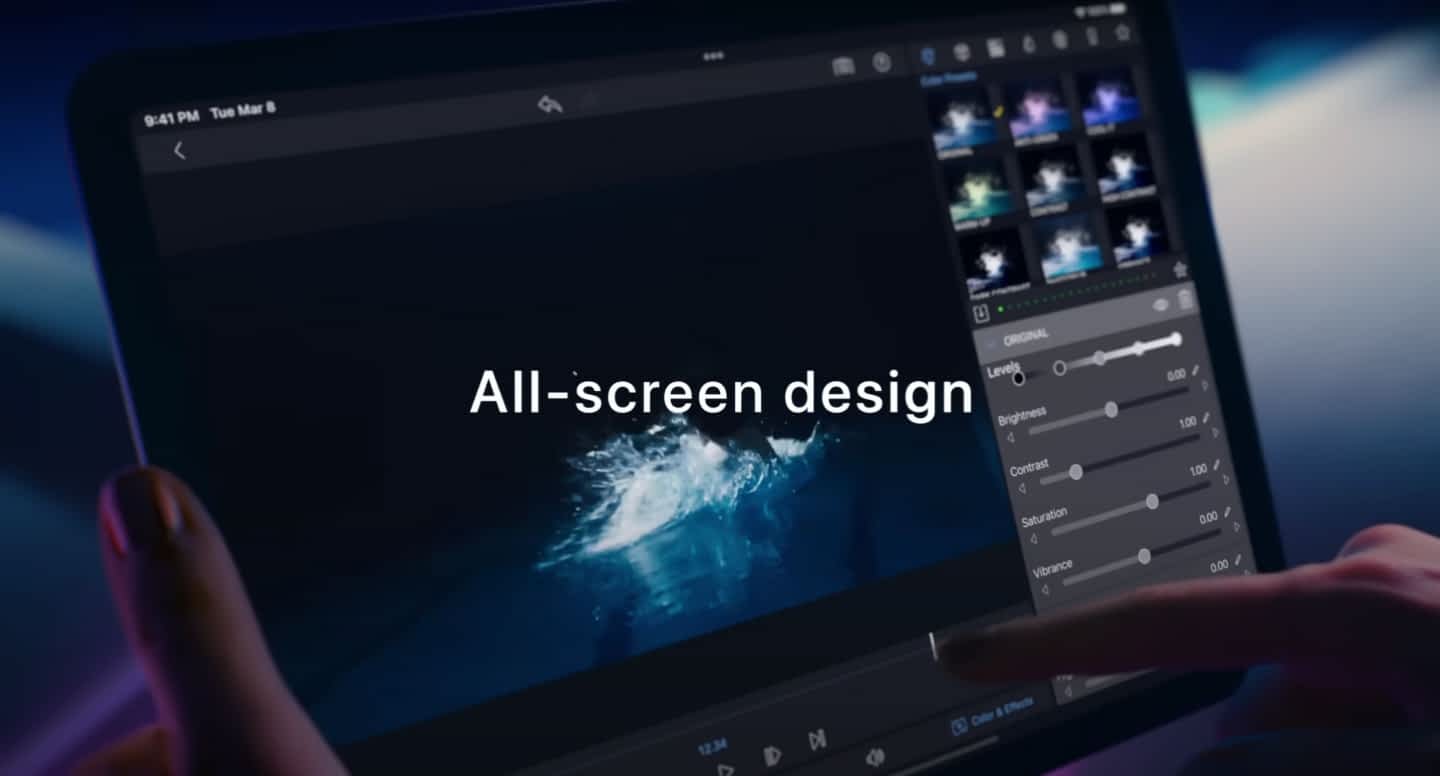Click the hollow ring Levels handle
This screenshot has height=776, width=1440.
tap(1059, 368)
